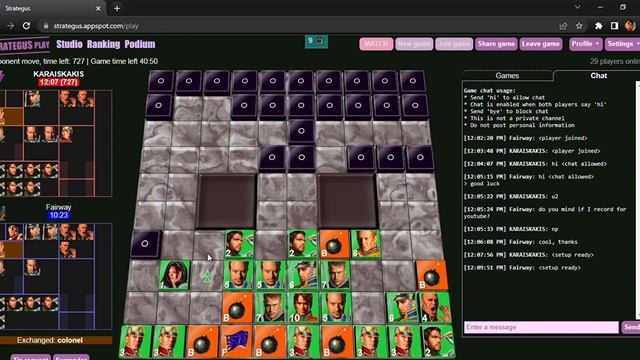The width and height of the screenshot is (640, 360).
Task: Click the blue flag piece
Action: [x=237, y=342]
